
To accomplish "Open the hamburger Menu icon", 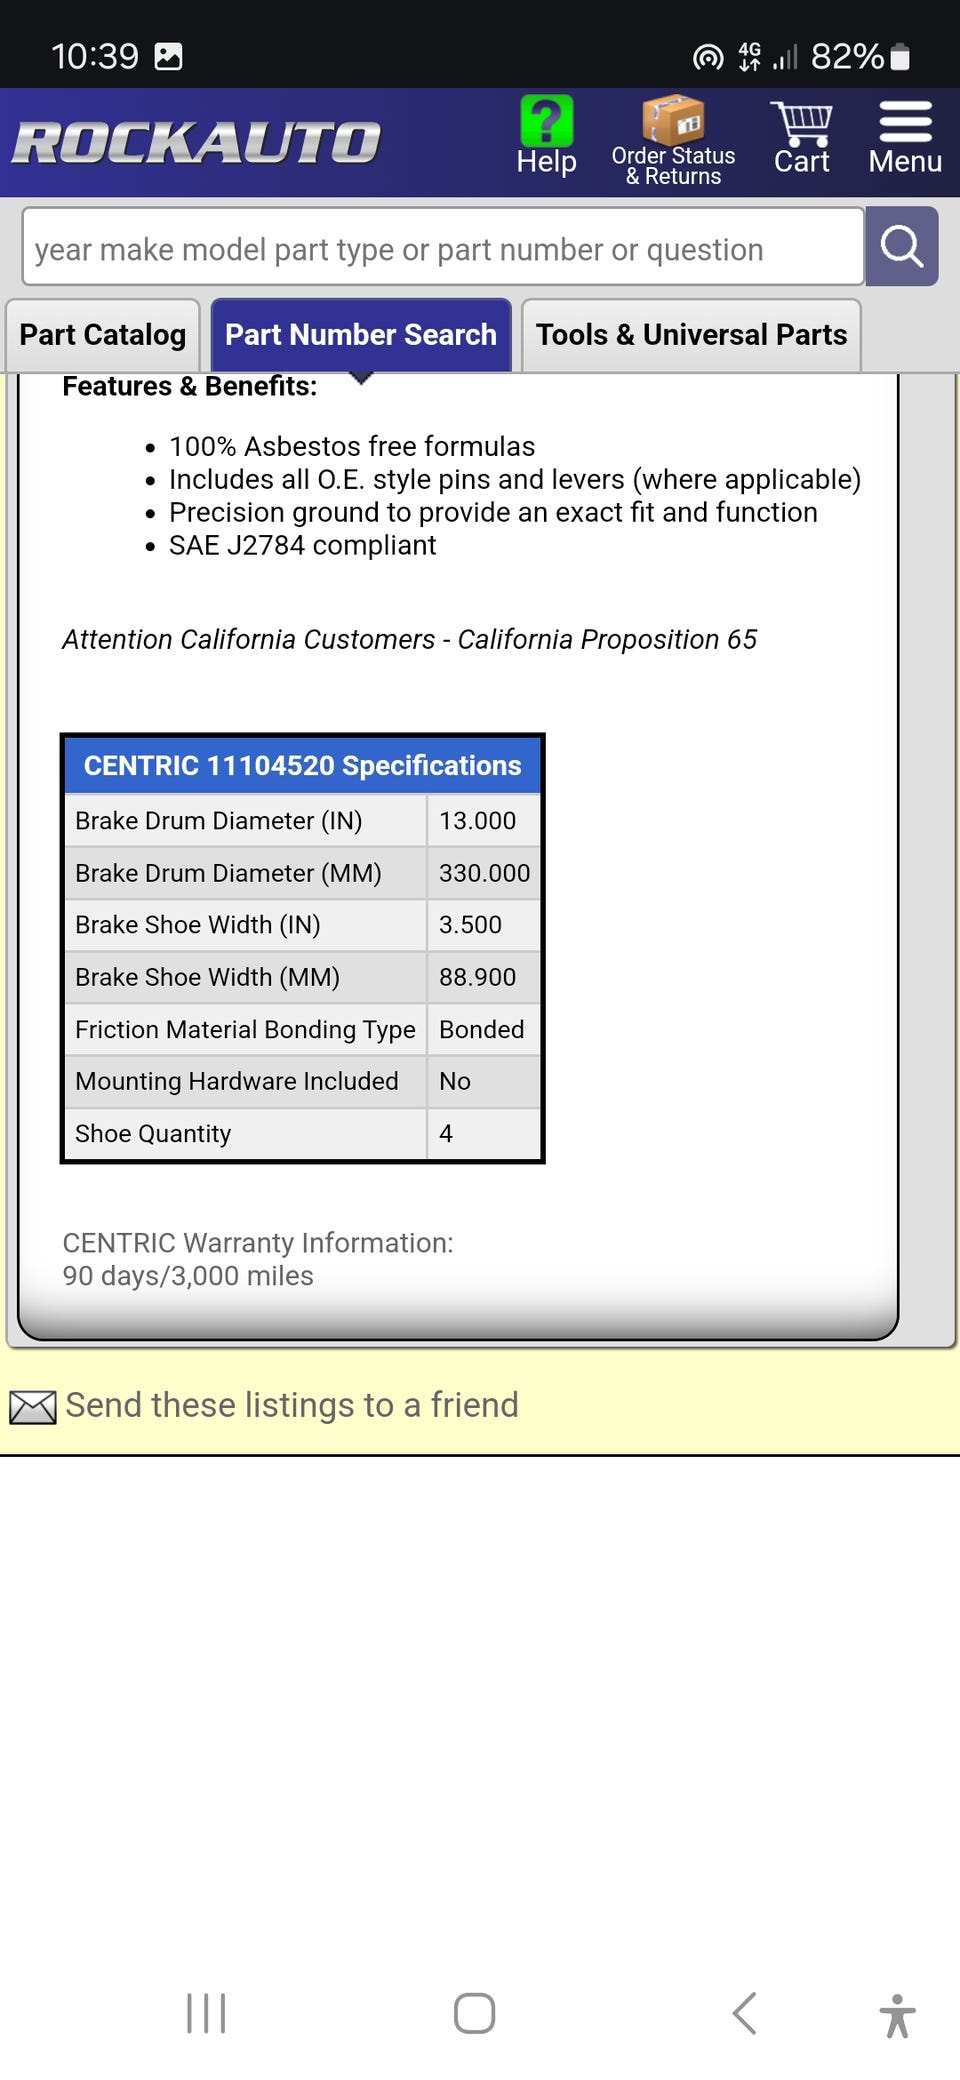I will pyautogui.click(x=905, y=124).
